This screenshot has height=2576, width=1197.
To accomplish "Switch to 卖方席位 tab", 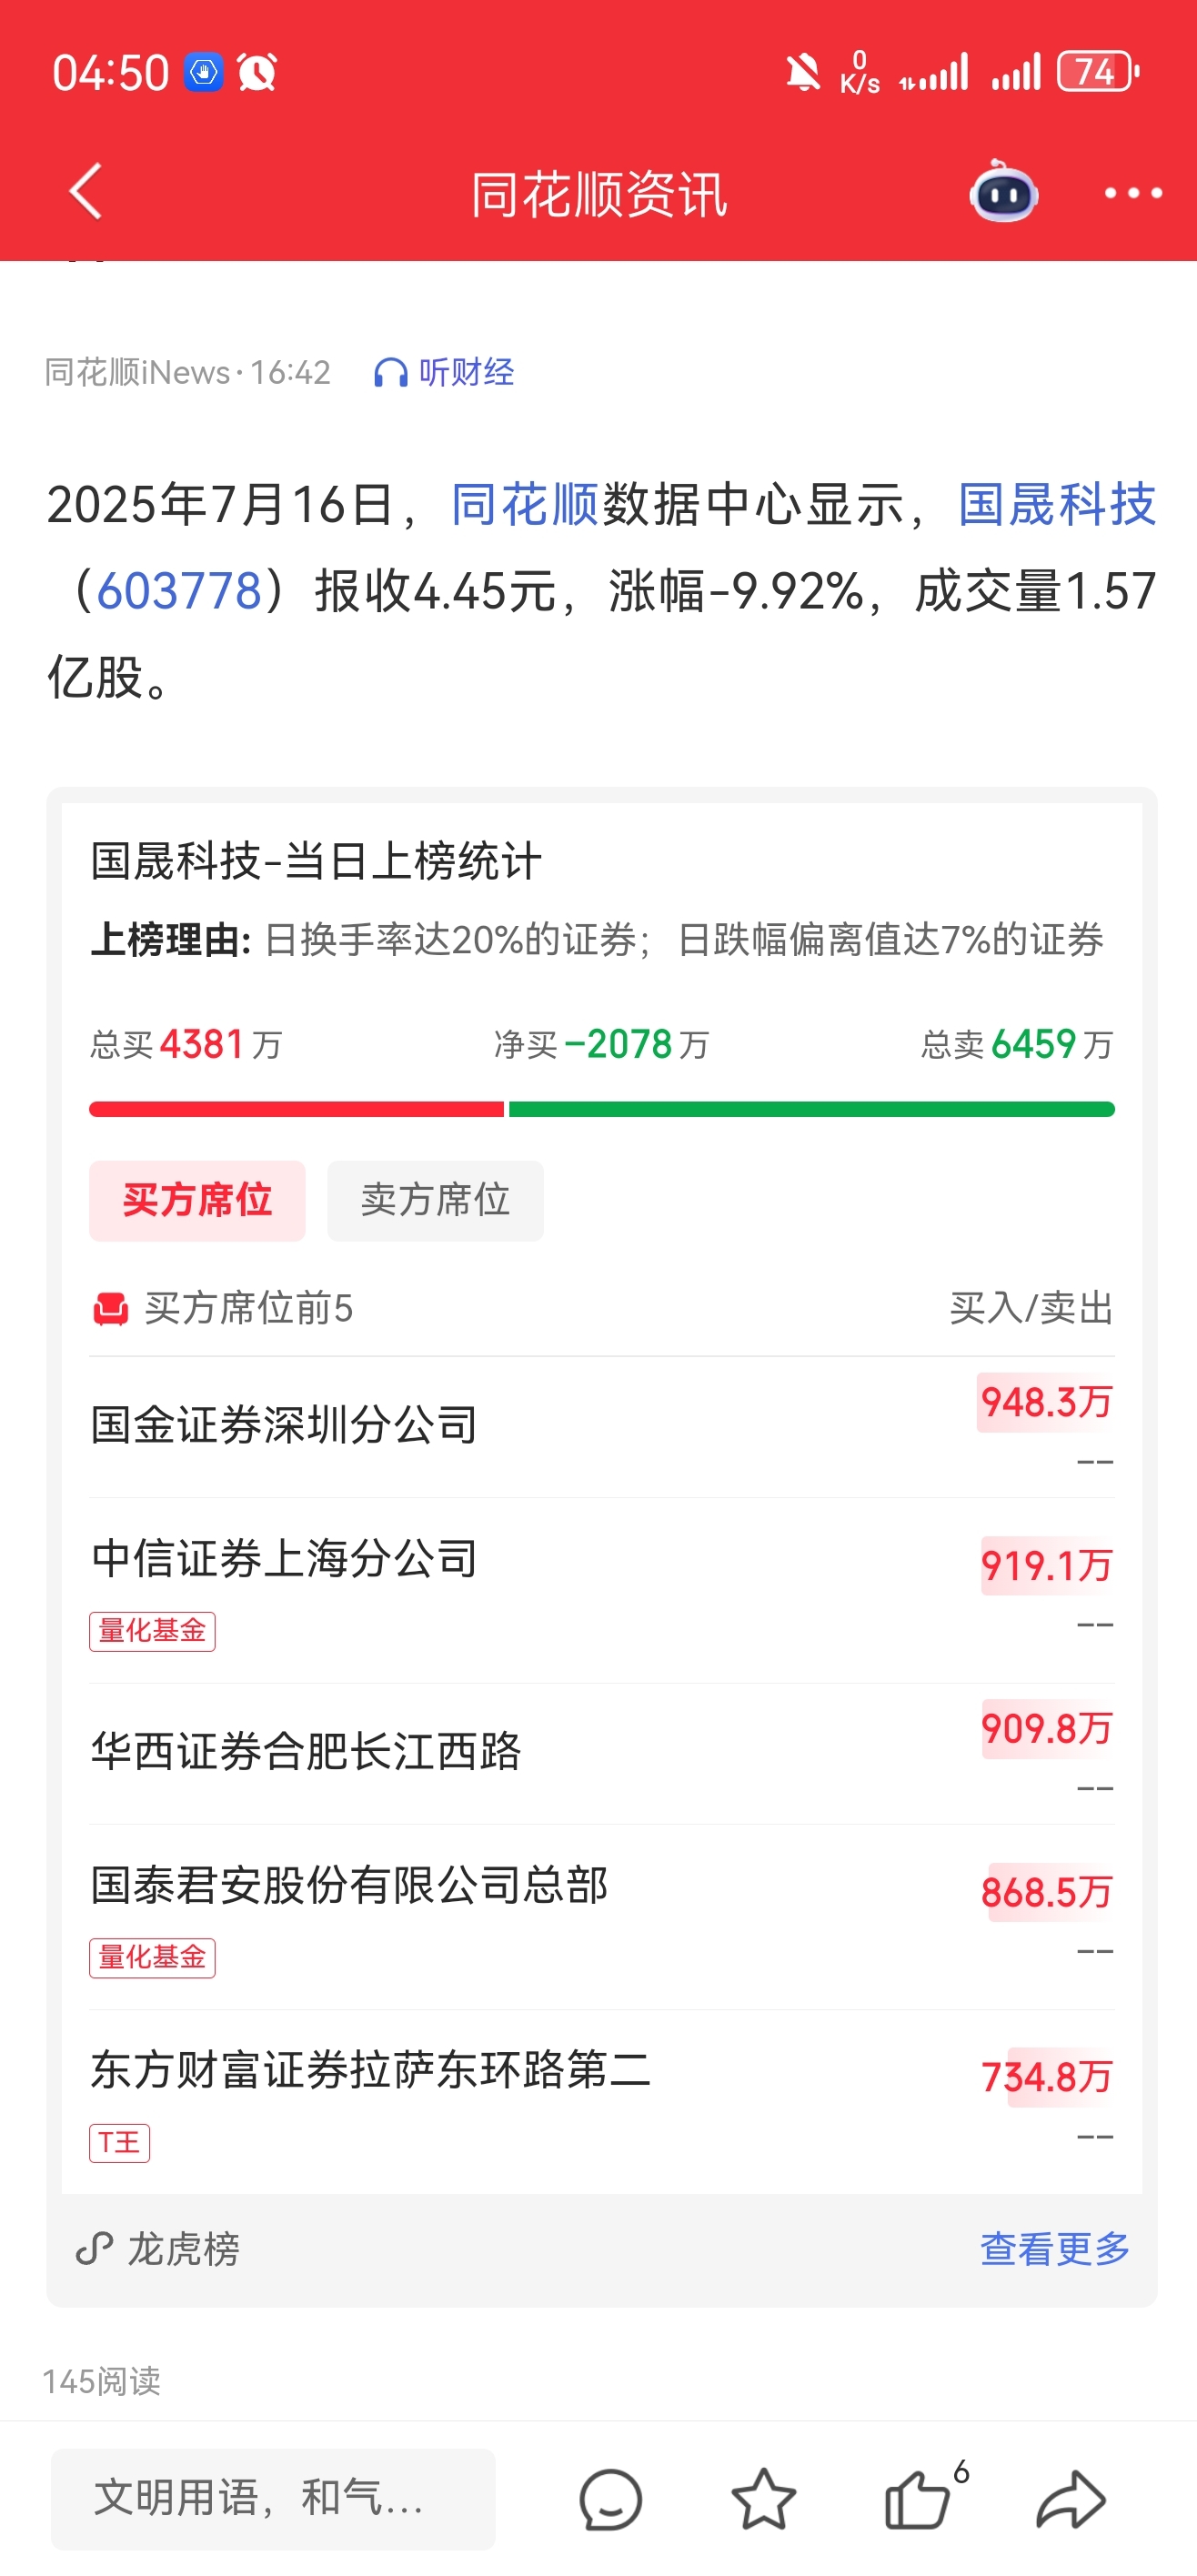I will click(435, 1200).
